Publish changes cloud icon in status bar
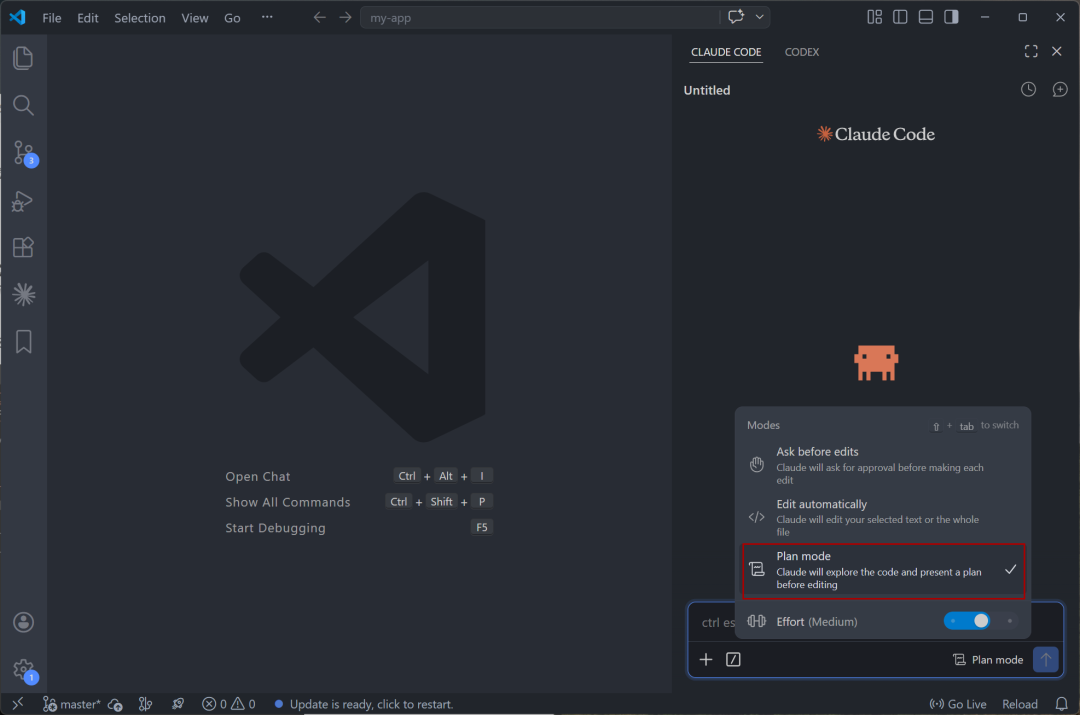Image resolution: width=1080 pixels, height=715 pixels. (116, 704)
